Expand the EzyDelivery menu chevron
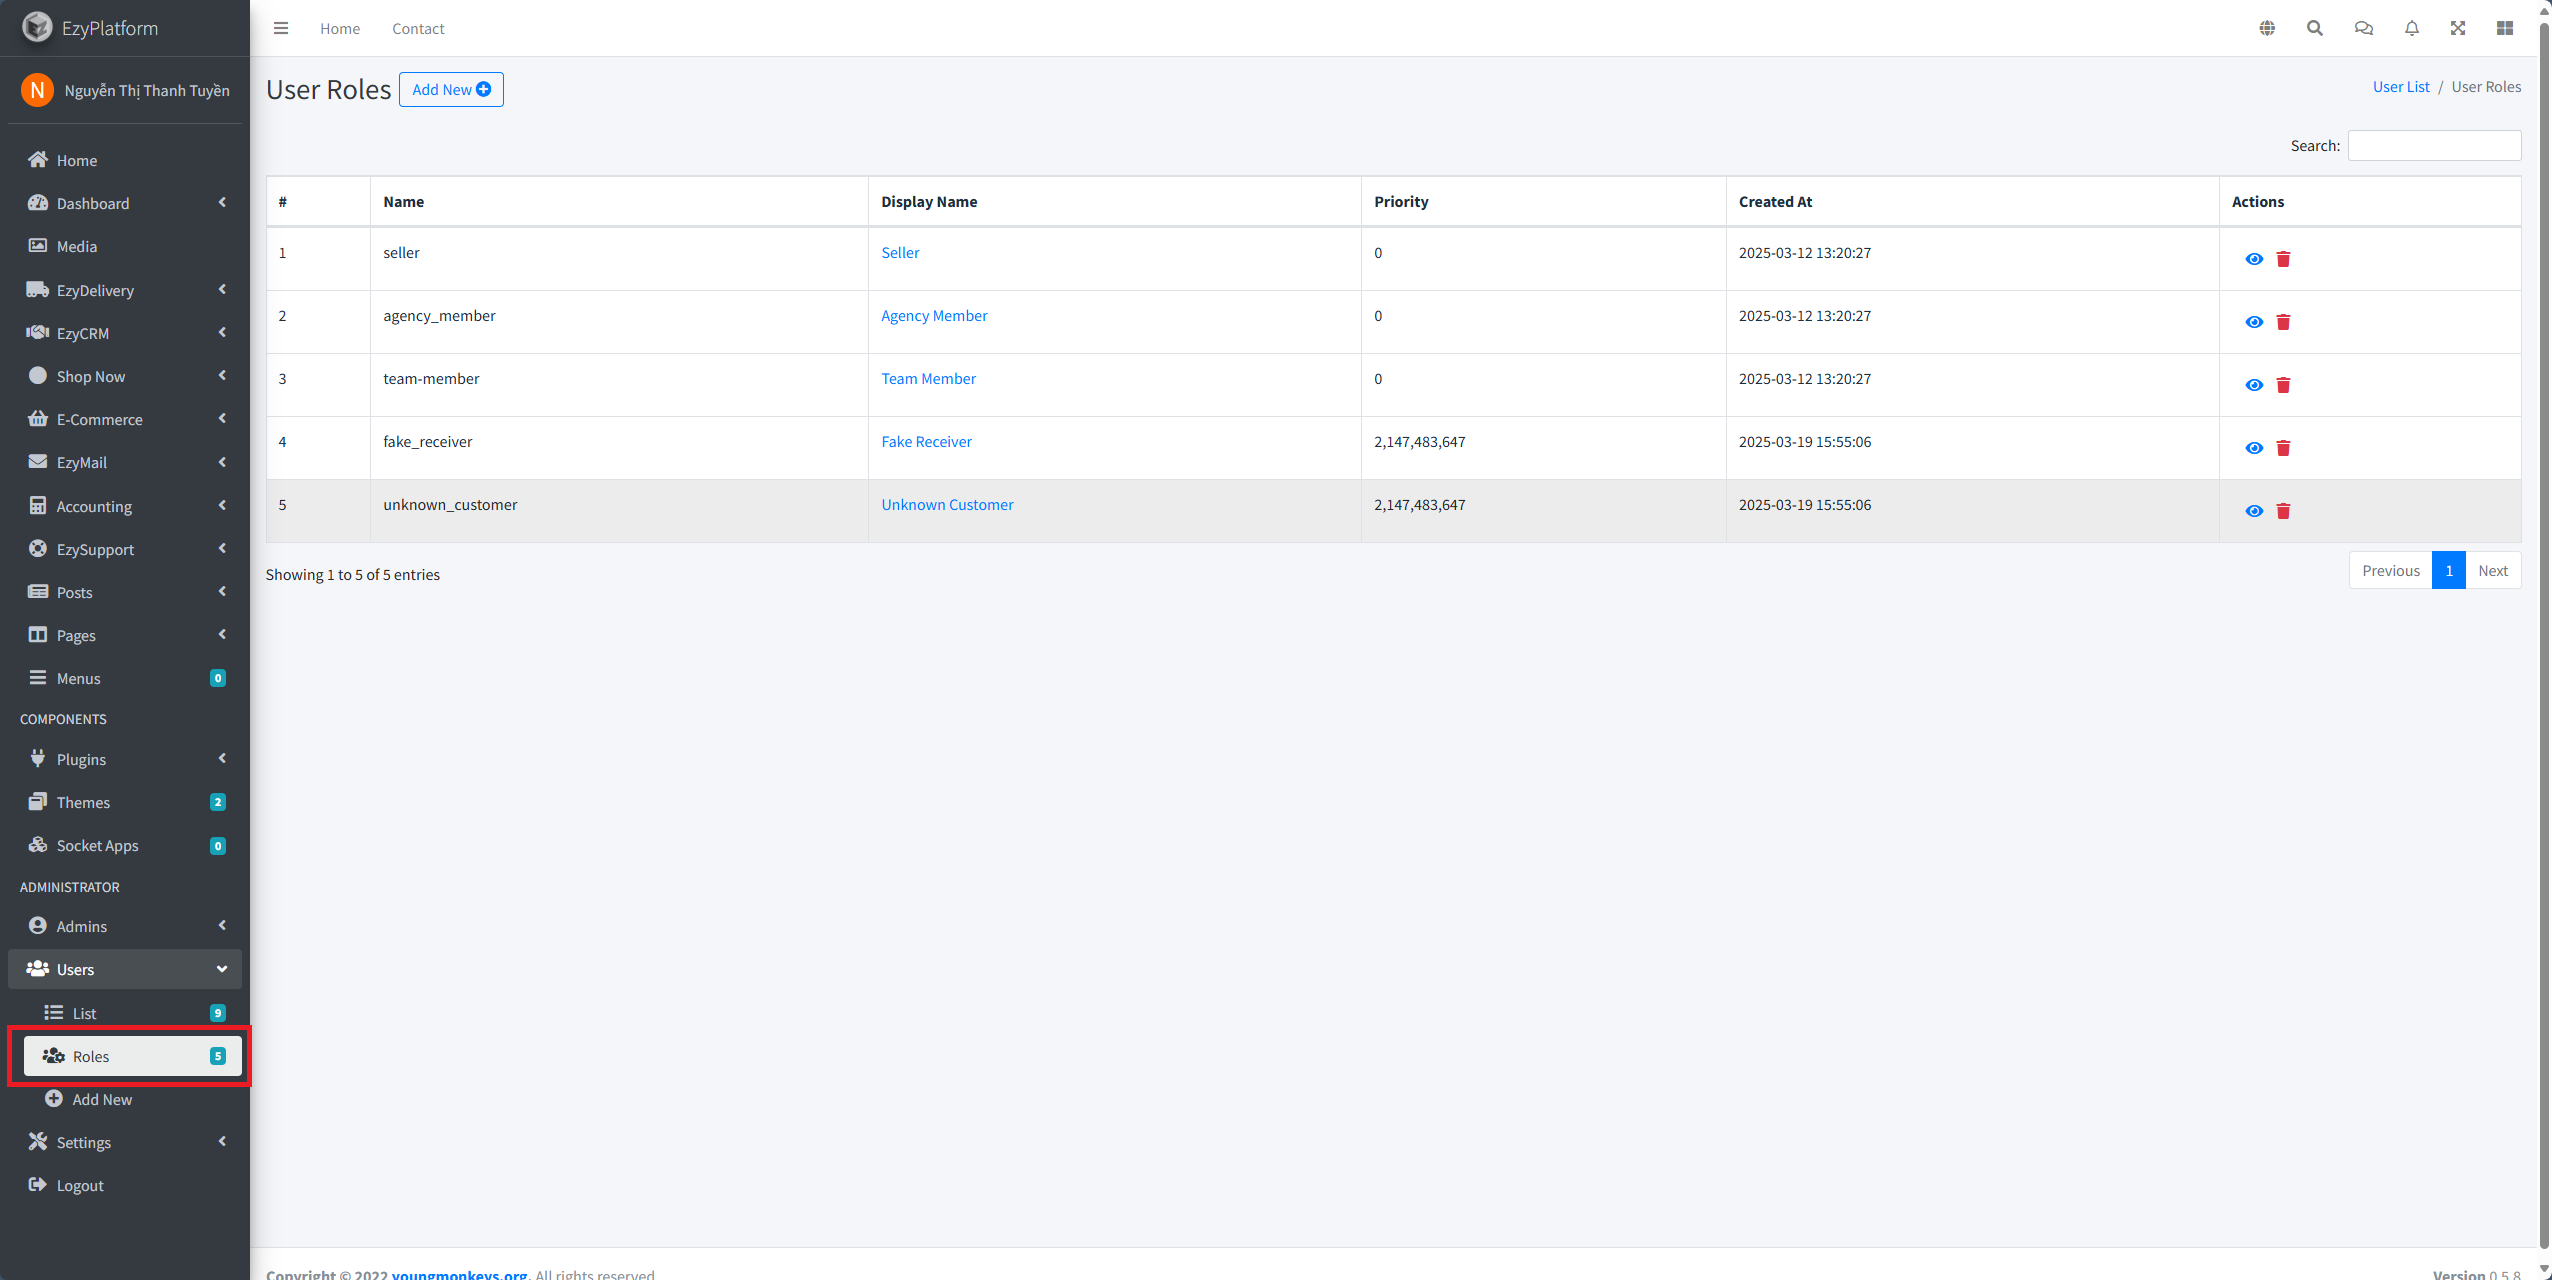The width and height of the screenshot is (2552, 1280). (222, 289)
